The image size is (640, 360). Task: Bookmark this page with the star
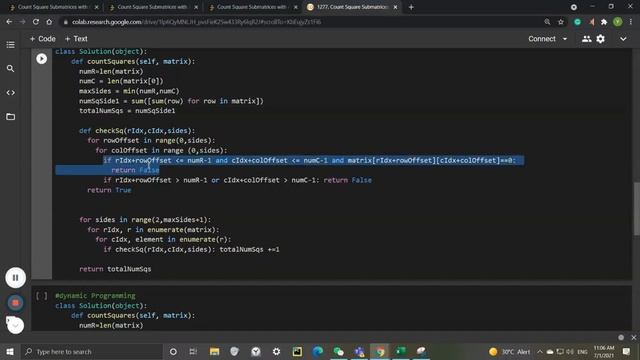561,22
